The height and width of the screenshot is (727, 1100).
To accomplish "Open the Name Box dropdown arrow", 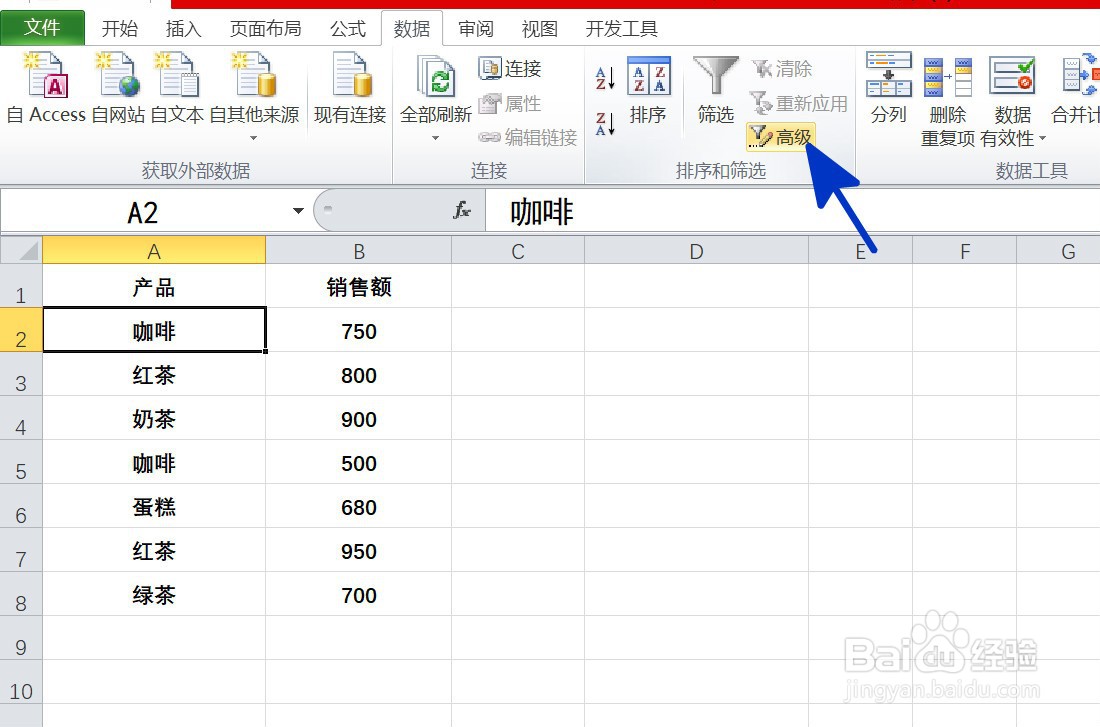I will [x=297, y=211].
